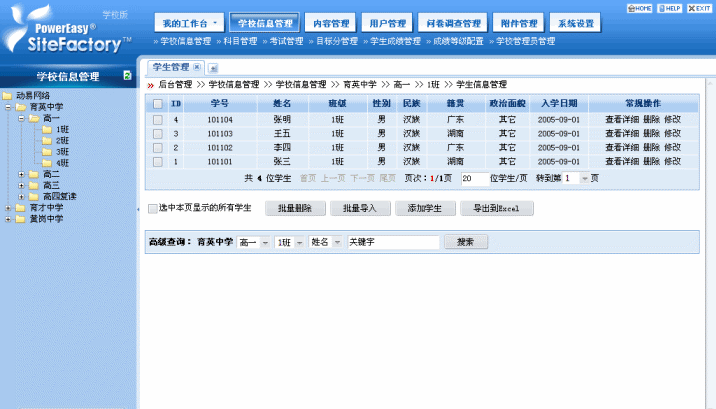Expand the 高二 tree node

(21, 174)
